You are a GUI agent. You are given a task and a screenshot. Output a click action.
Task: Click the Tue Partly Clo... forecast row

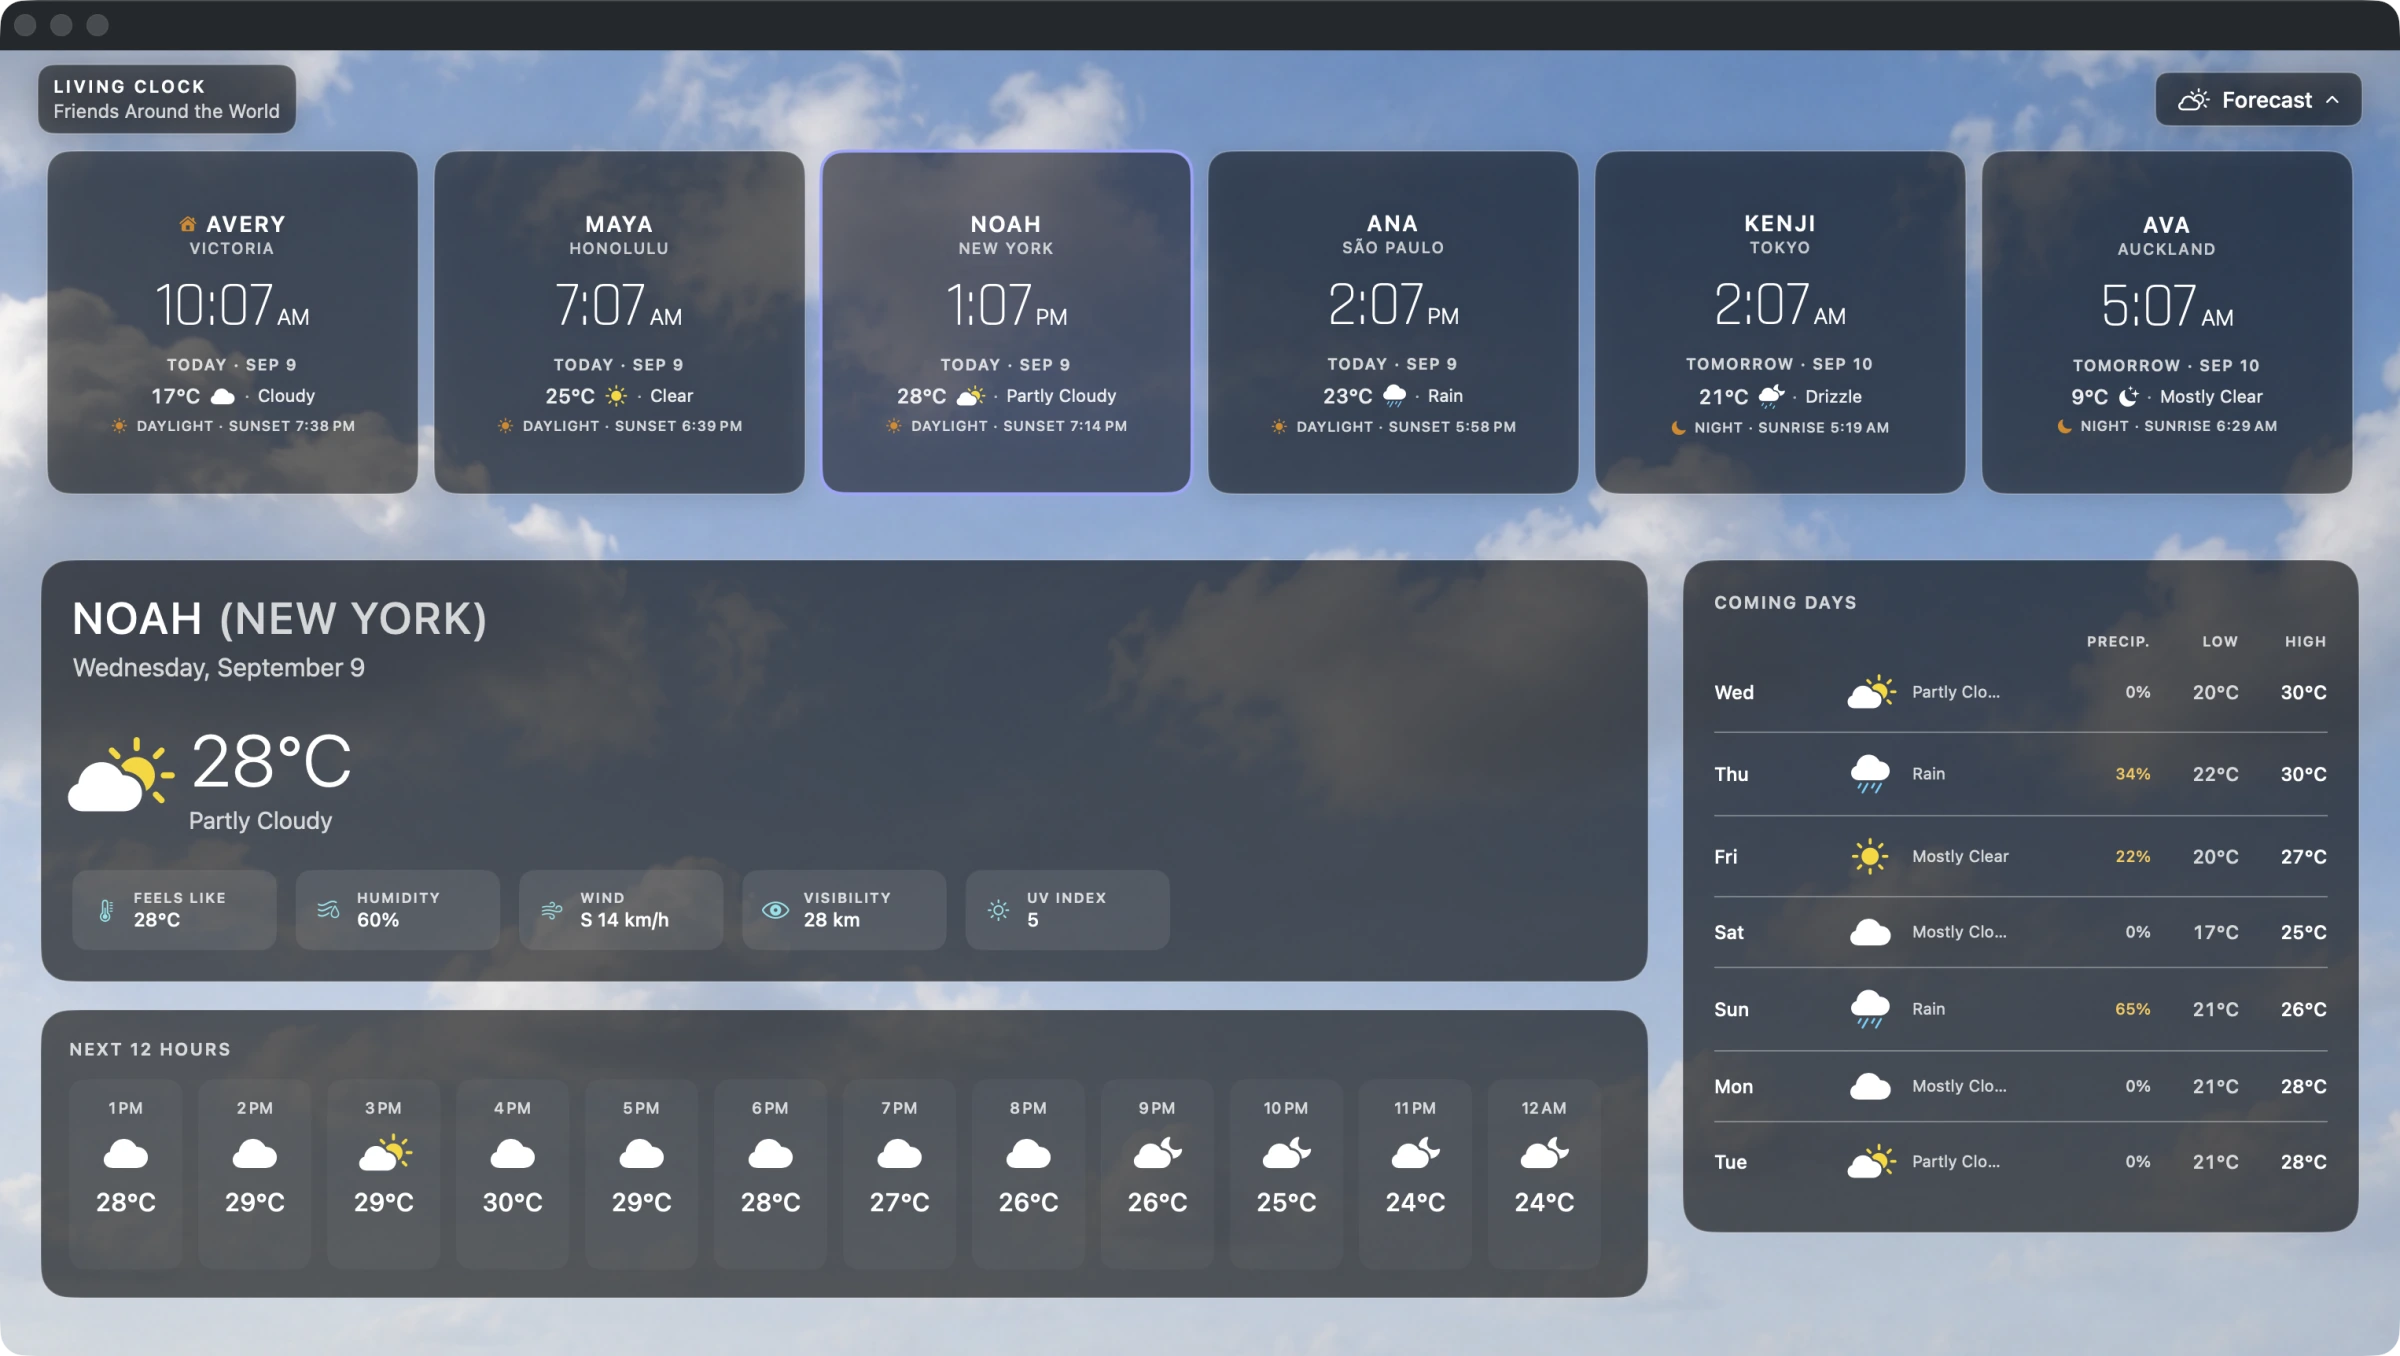[2020, 1162]
